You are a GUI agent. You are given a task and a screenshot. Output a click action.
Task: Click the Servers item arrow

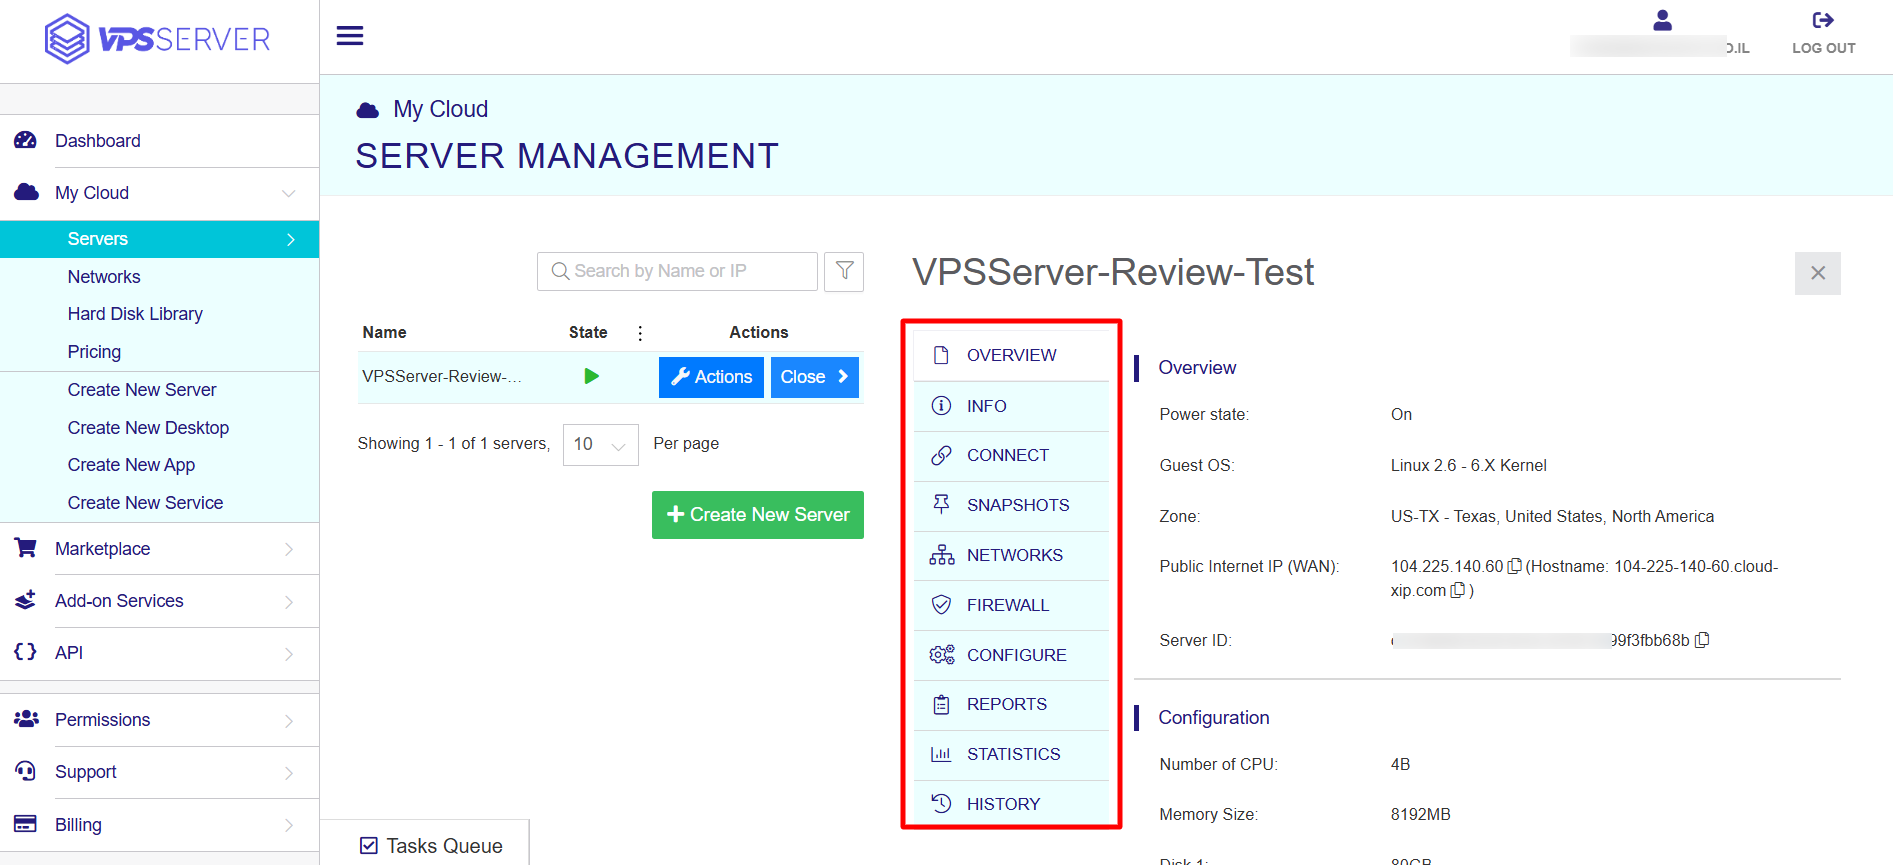[291, 239]
